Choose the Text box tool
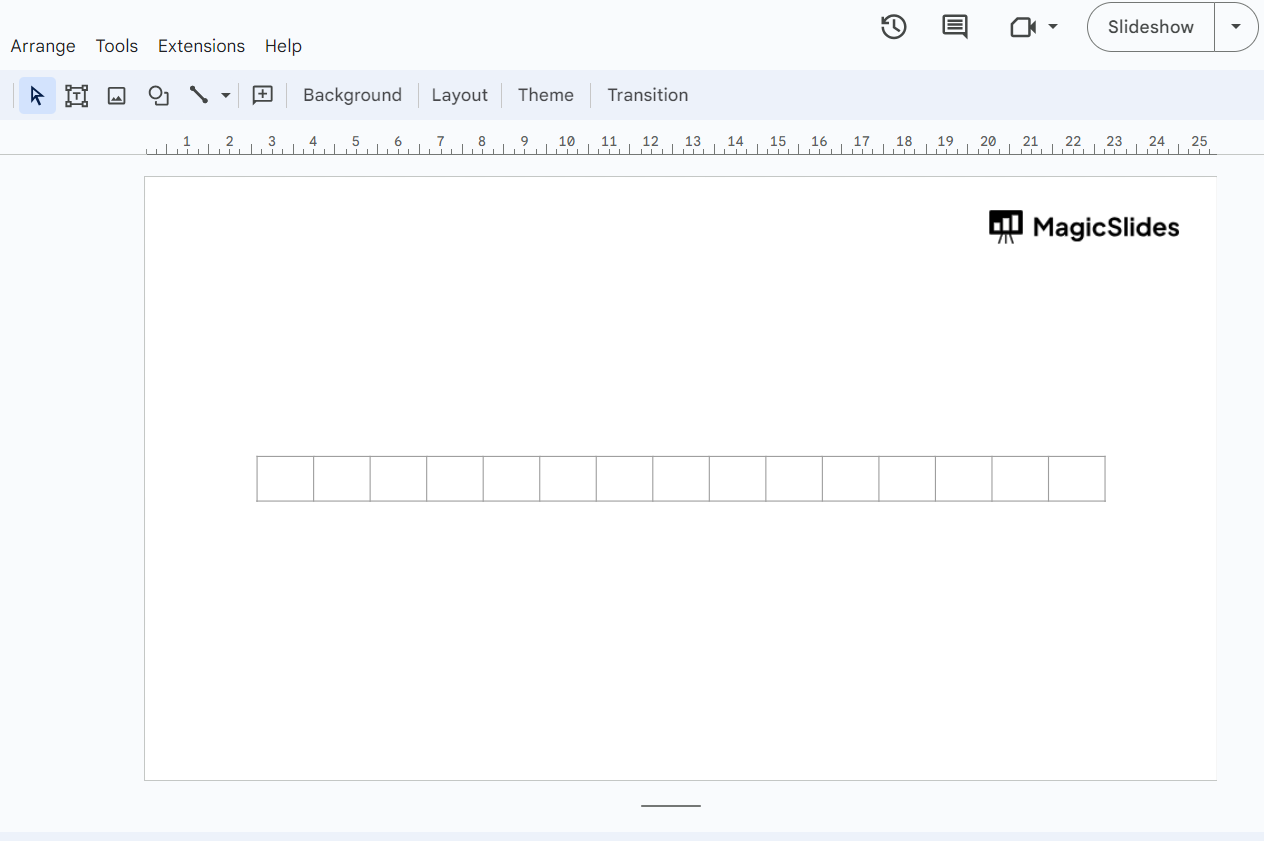The height and width of the screenshot is (841, 1264). [x=77, y=95]
